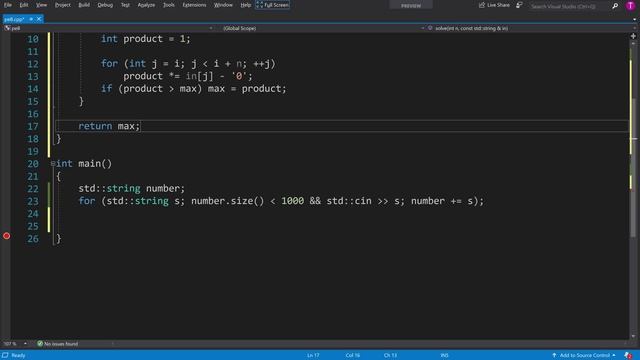Click 'std::string number;' declaration
This screenshot has height=360, width=640.
(131, 188)
